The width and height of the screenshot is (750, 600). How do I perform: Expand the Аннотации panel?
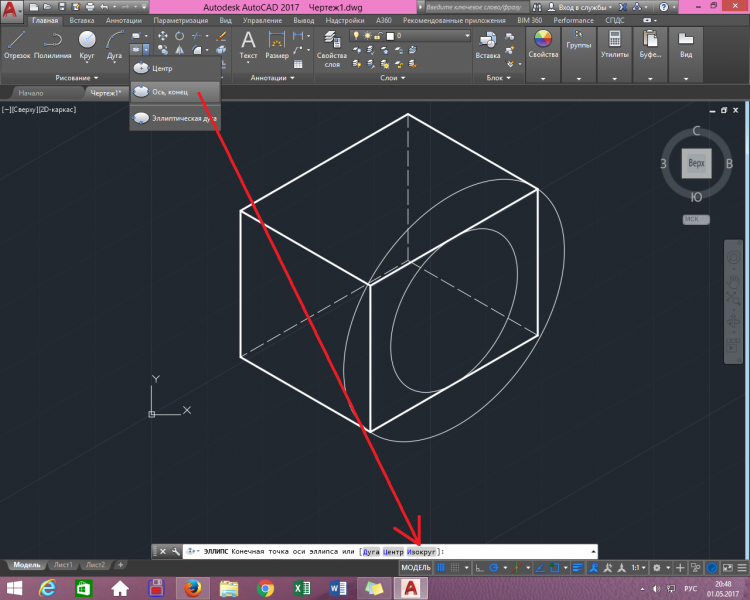click(x=273, y=78)
